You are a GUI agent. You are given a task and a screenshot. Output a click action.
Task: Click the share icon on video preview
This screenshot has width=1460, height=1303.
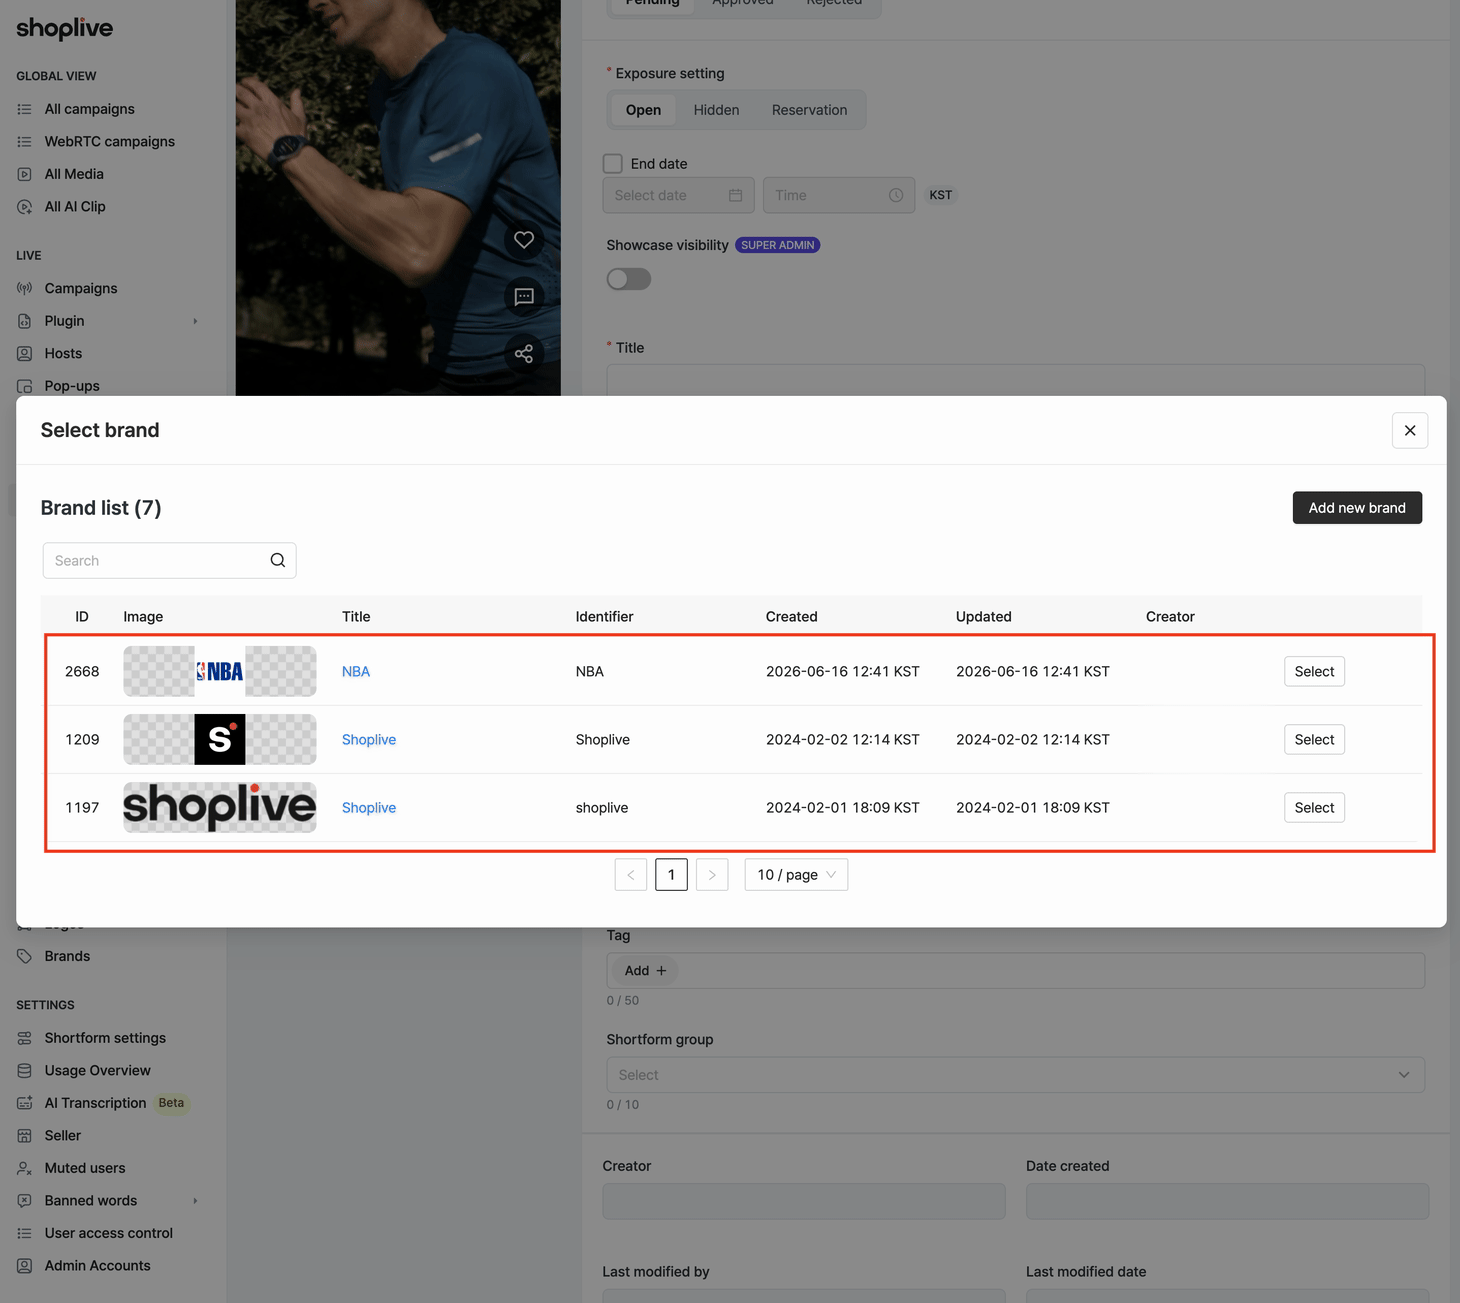(x=524, y=354)
